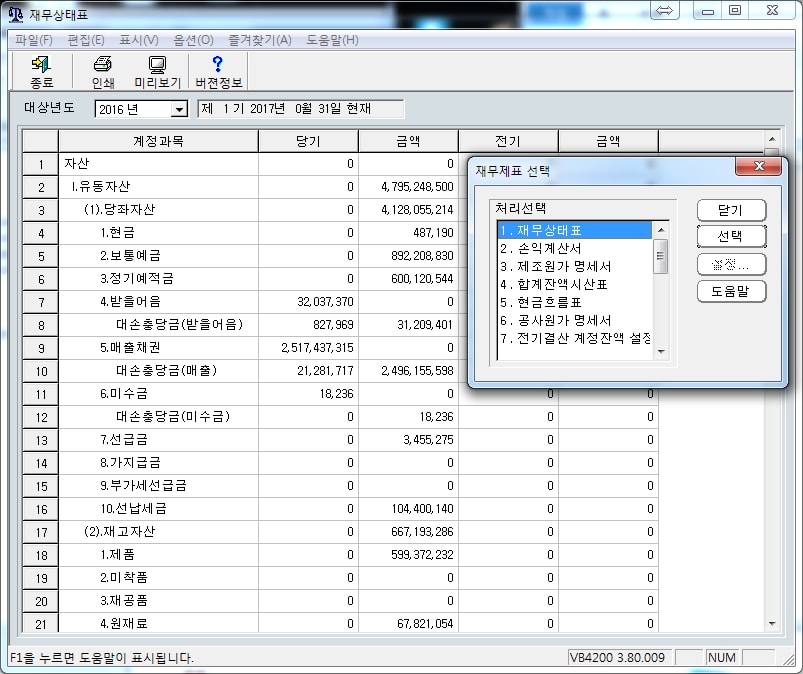Click the 버전정보 (Version info) question icon

tap(218, 72)
